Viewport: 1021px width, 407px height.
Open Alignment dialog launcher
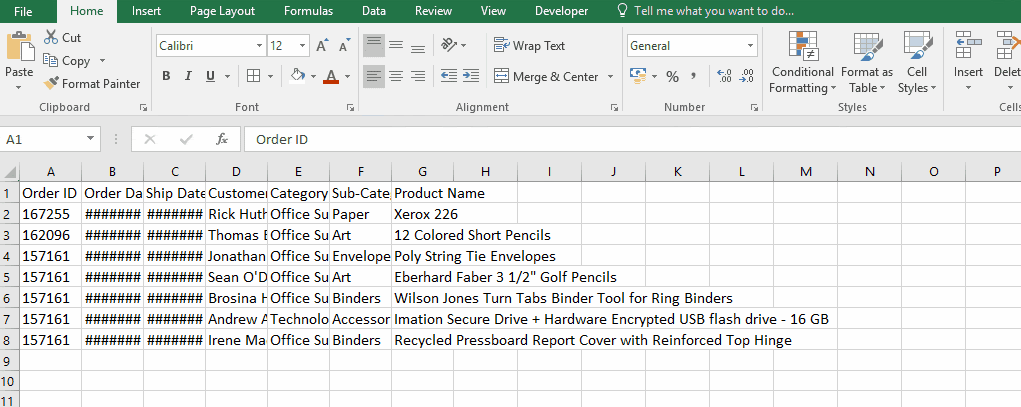point(614,107)
